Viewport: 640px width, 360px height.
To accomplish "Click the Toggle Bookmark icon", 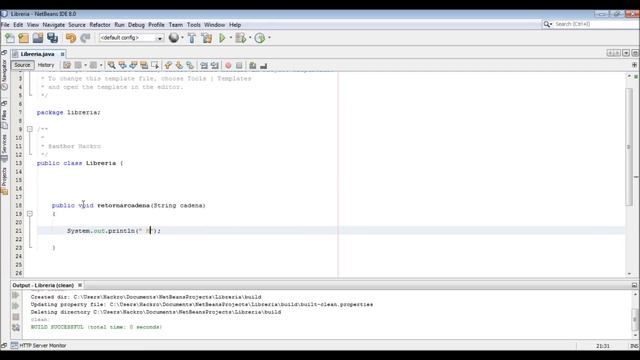I will pos(190,65).
